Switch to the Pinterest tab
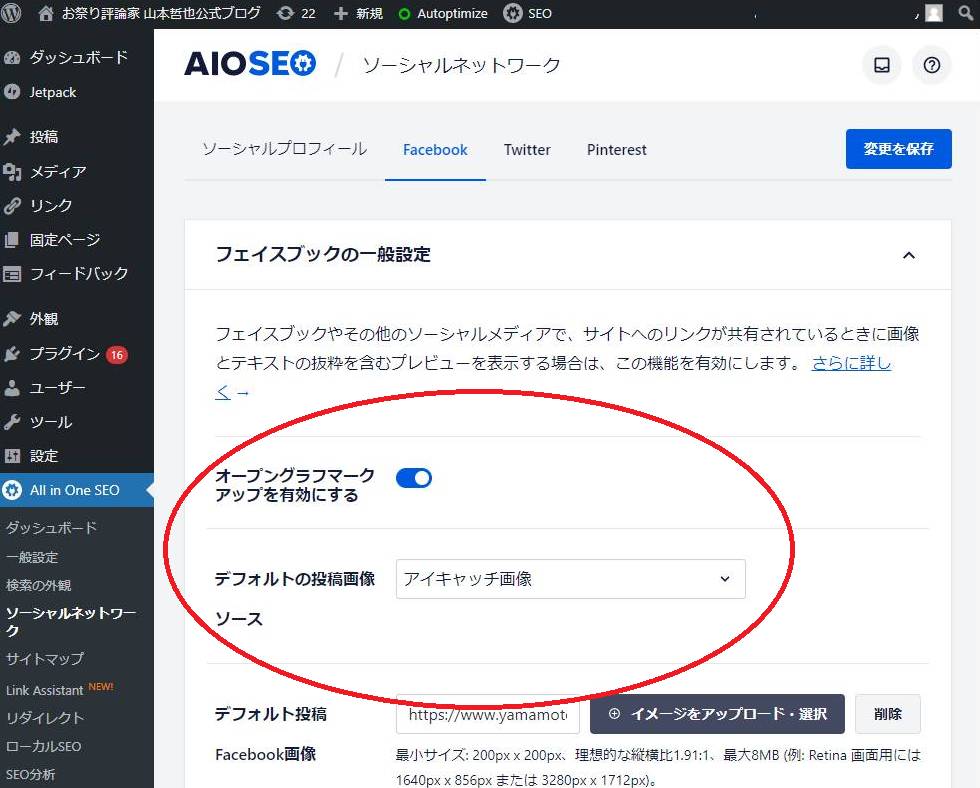The height and width of the screenshot is (788, 980). (x=616, y=150)
